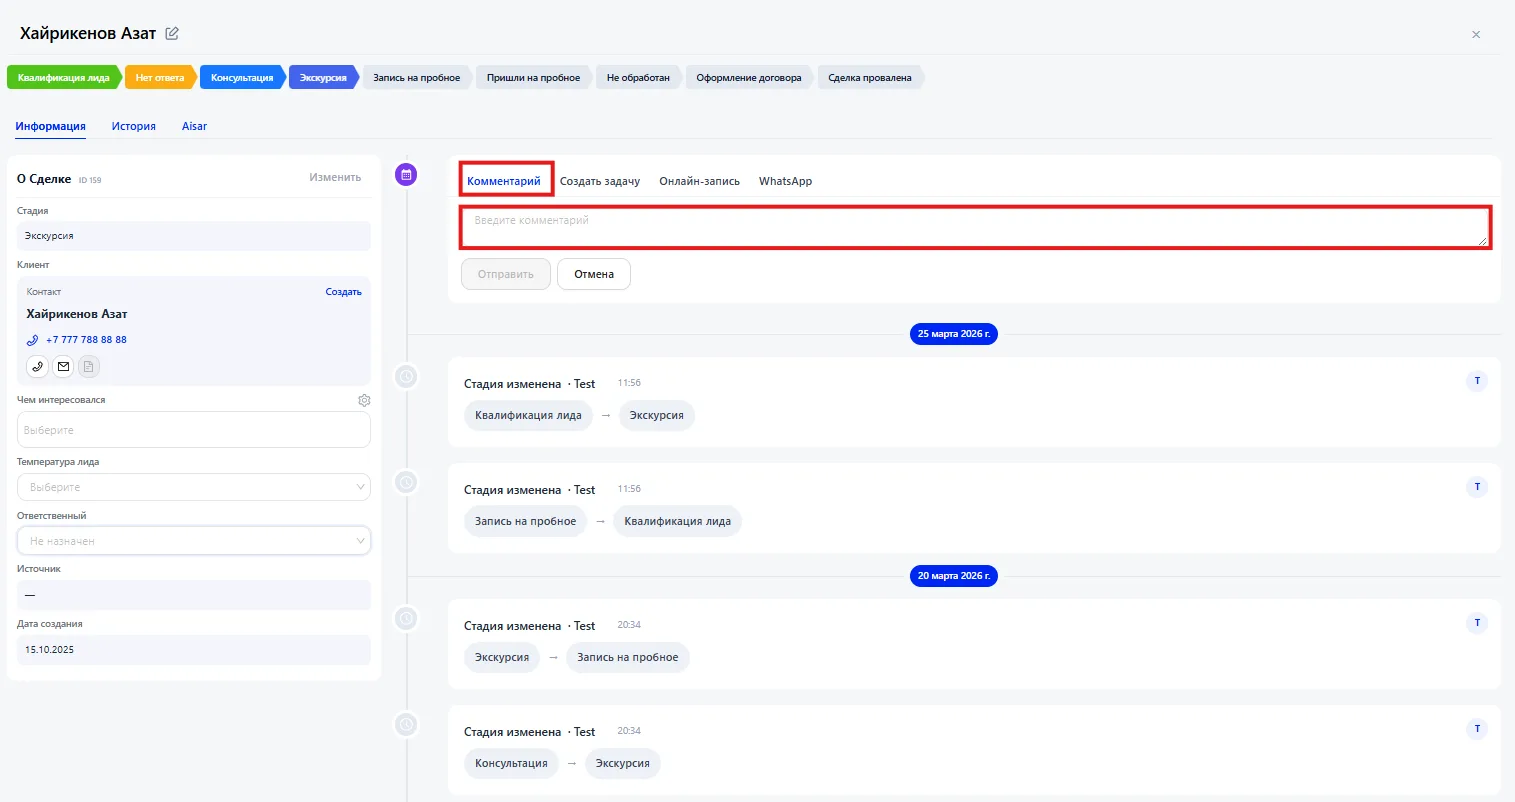1515x802 pixels.
Task: Click the Отправить button
Action: [x=506, y=274]
